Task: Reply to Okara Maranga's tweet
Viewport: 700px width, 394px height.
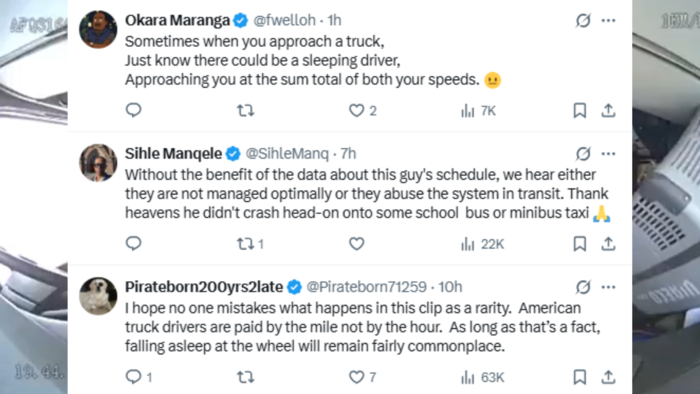Action: coord(133,110)
